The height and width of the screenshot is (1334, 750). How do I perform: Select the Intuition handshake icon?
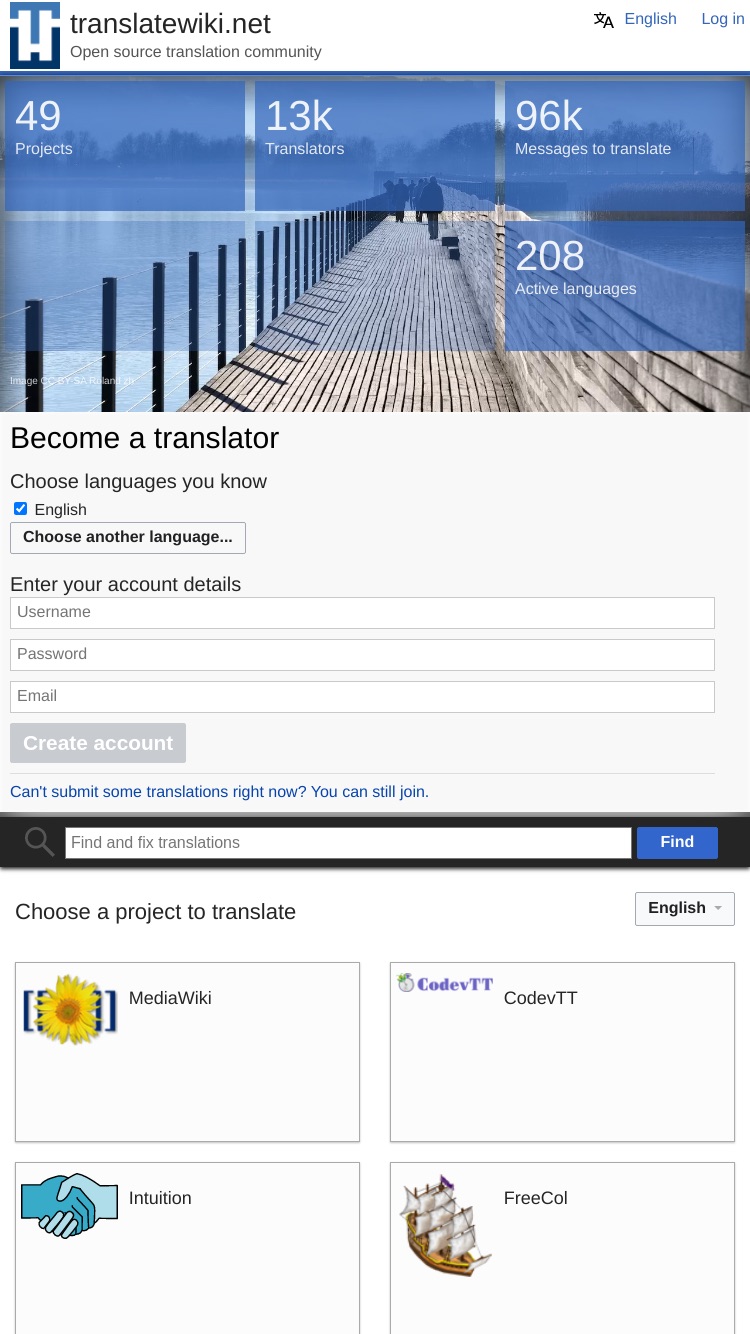(70, 1205)
